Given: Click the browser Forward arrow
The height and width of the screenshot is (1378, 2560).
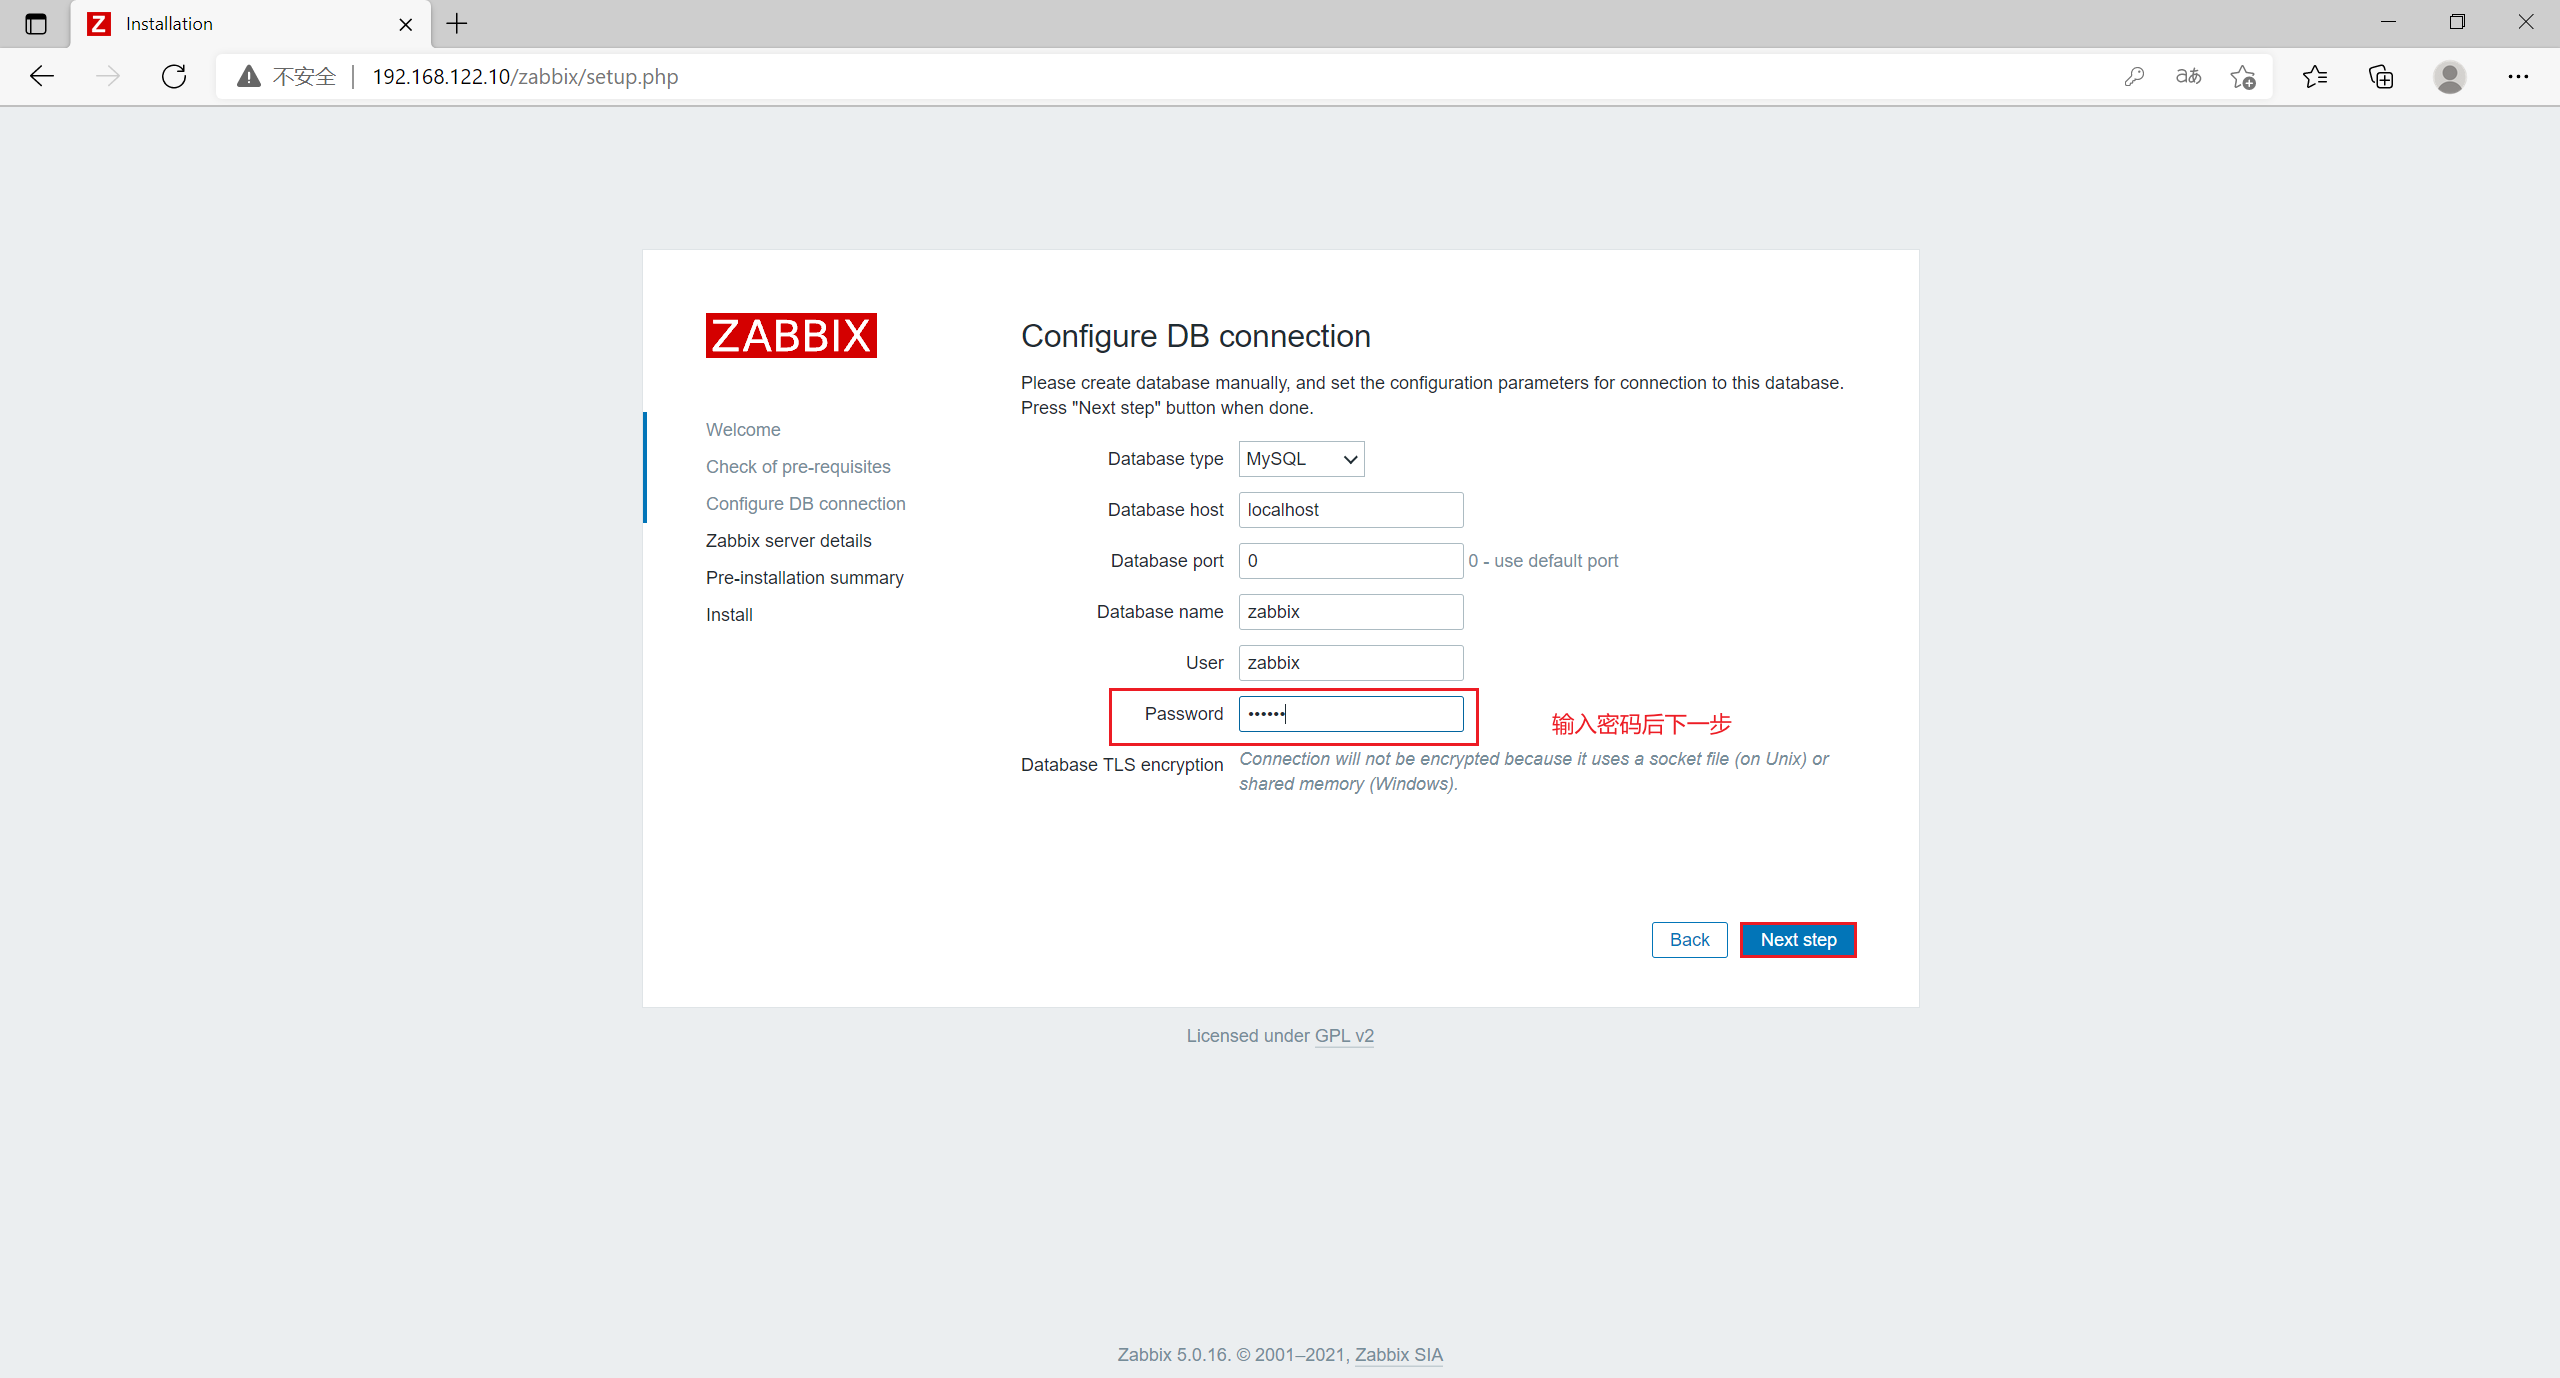Looking at the screenshot, I should pyautogui.click(x=108, y=76).
